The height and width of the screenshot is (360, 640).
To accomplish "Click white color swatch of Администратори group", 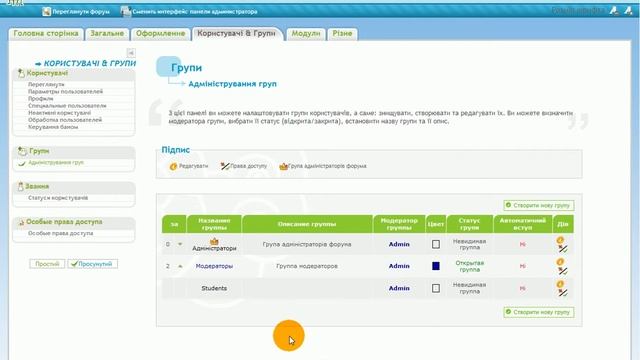I will [x=436, y=244].
